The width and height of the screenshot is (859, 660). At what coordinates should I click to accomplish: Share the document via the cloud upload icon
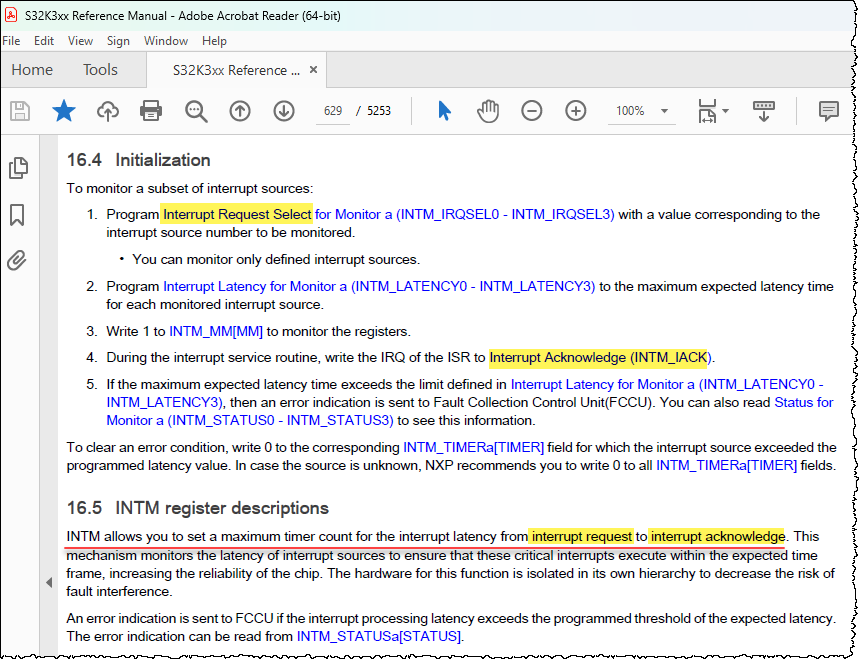107,111
